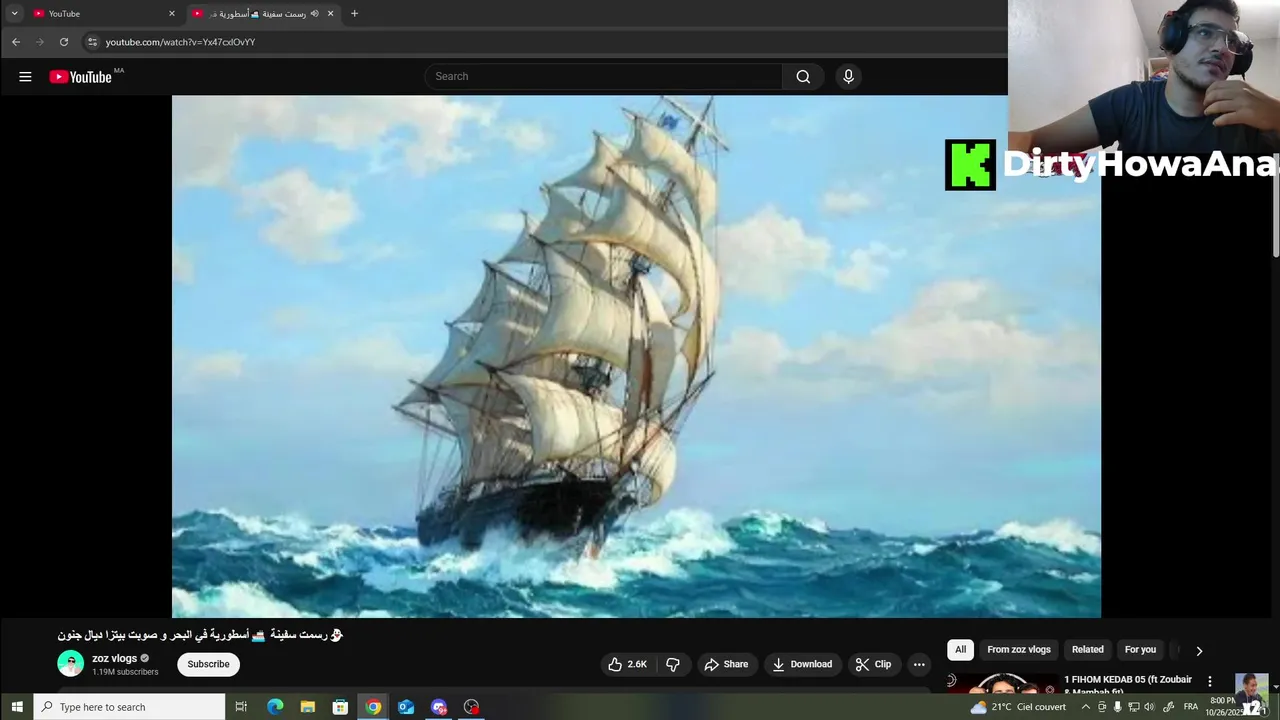The height and width of the screenshot is (720, 1280).
Task: Open FIHOM KEDAB 05 video thumbnail
Action: tap(1003, 684)
